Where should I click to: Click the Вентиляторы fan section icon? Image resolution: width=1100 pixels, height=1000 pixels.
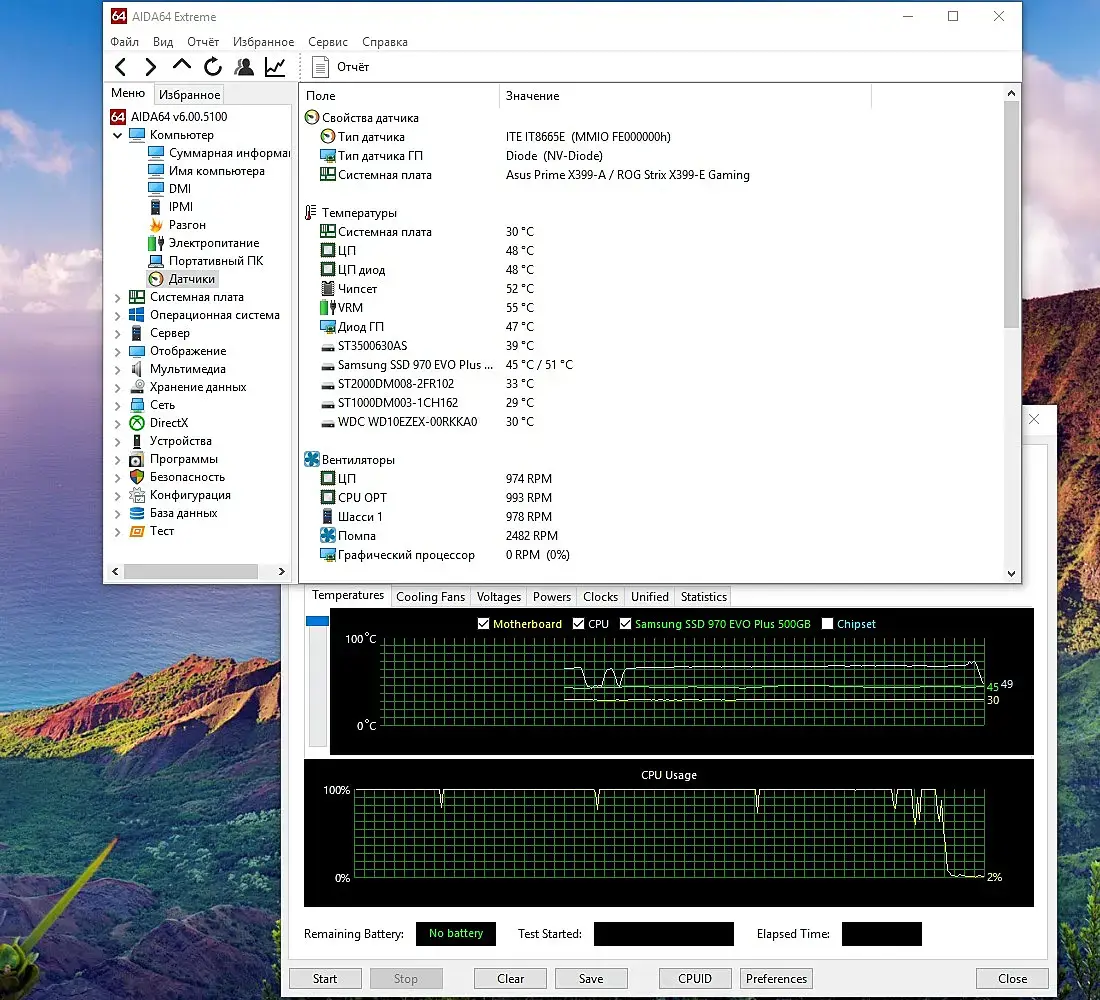click(311, 460)
